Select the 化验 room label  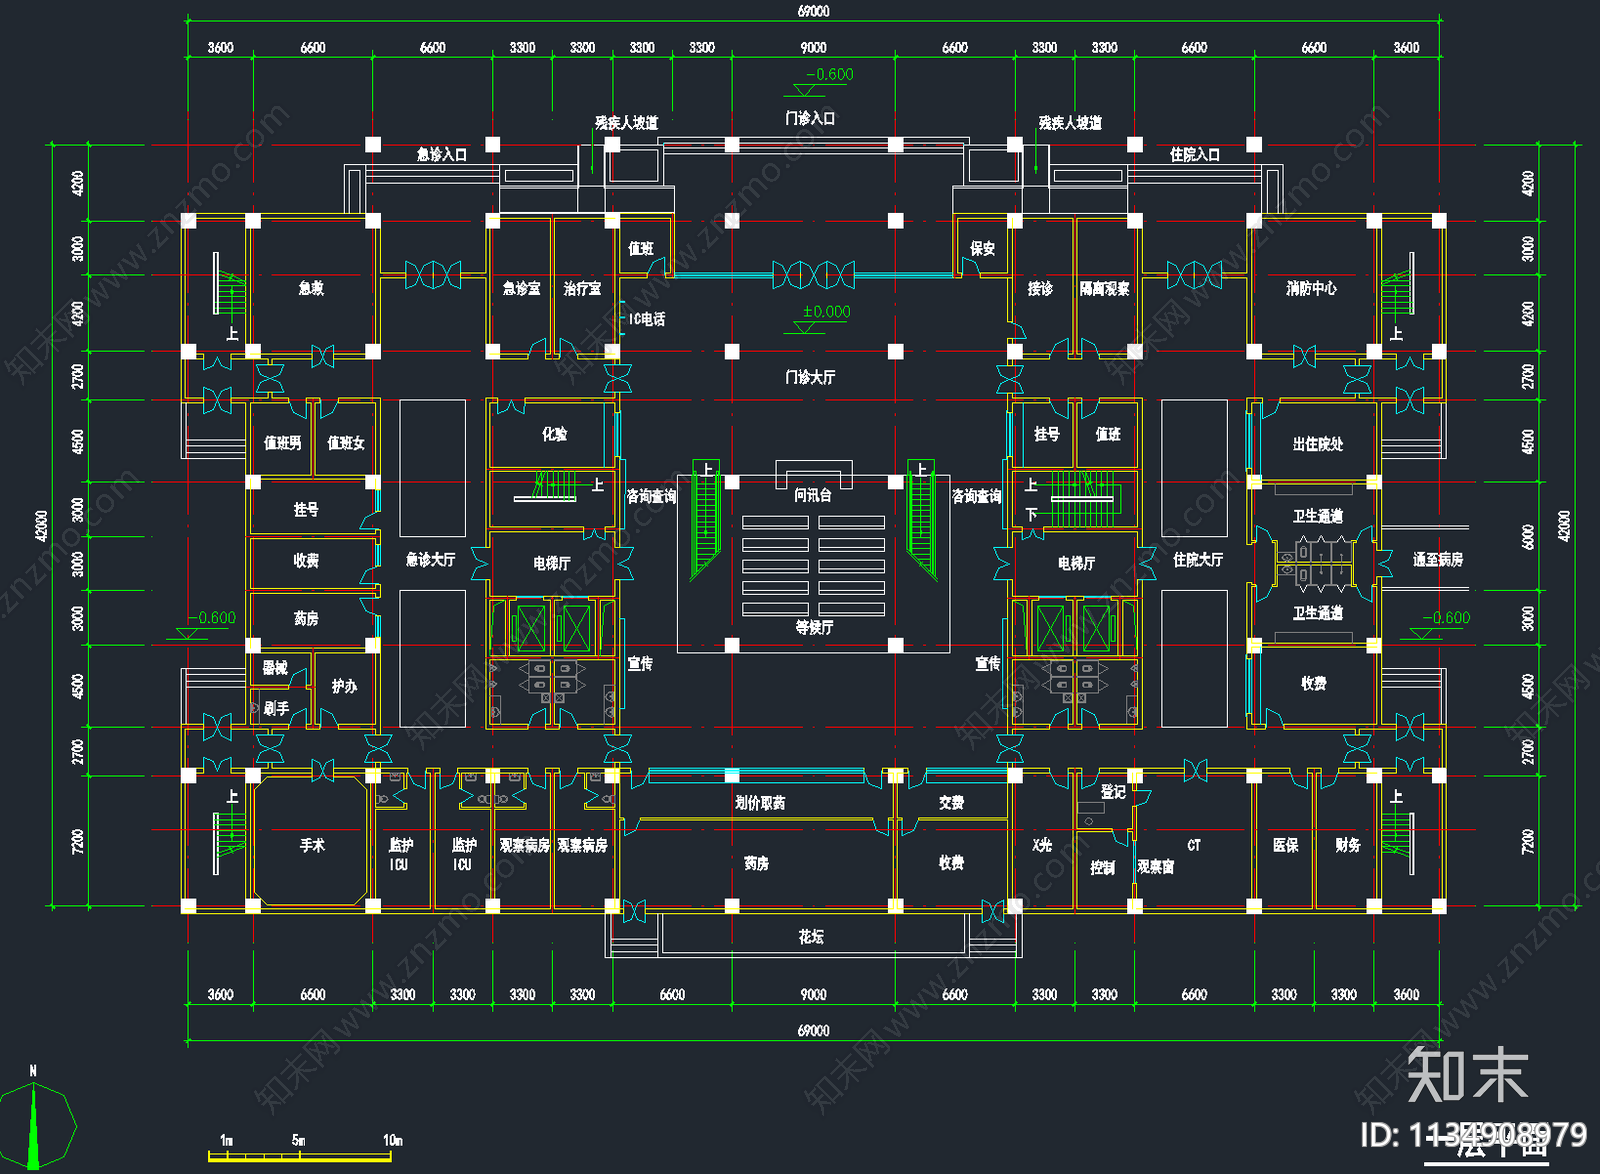coord(554,434)
